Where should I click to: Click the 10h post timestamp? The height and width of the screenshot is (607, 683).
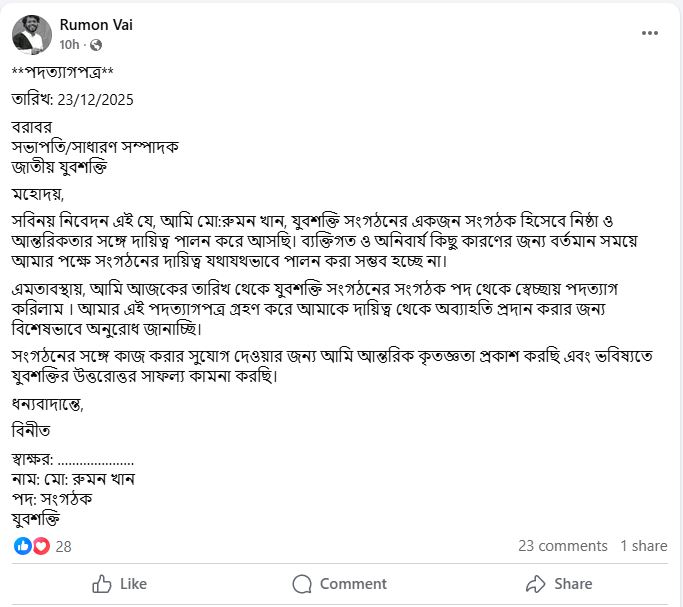tap(69, 45)
